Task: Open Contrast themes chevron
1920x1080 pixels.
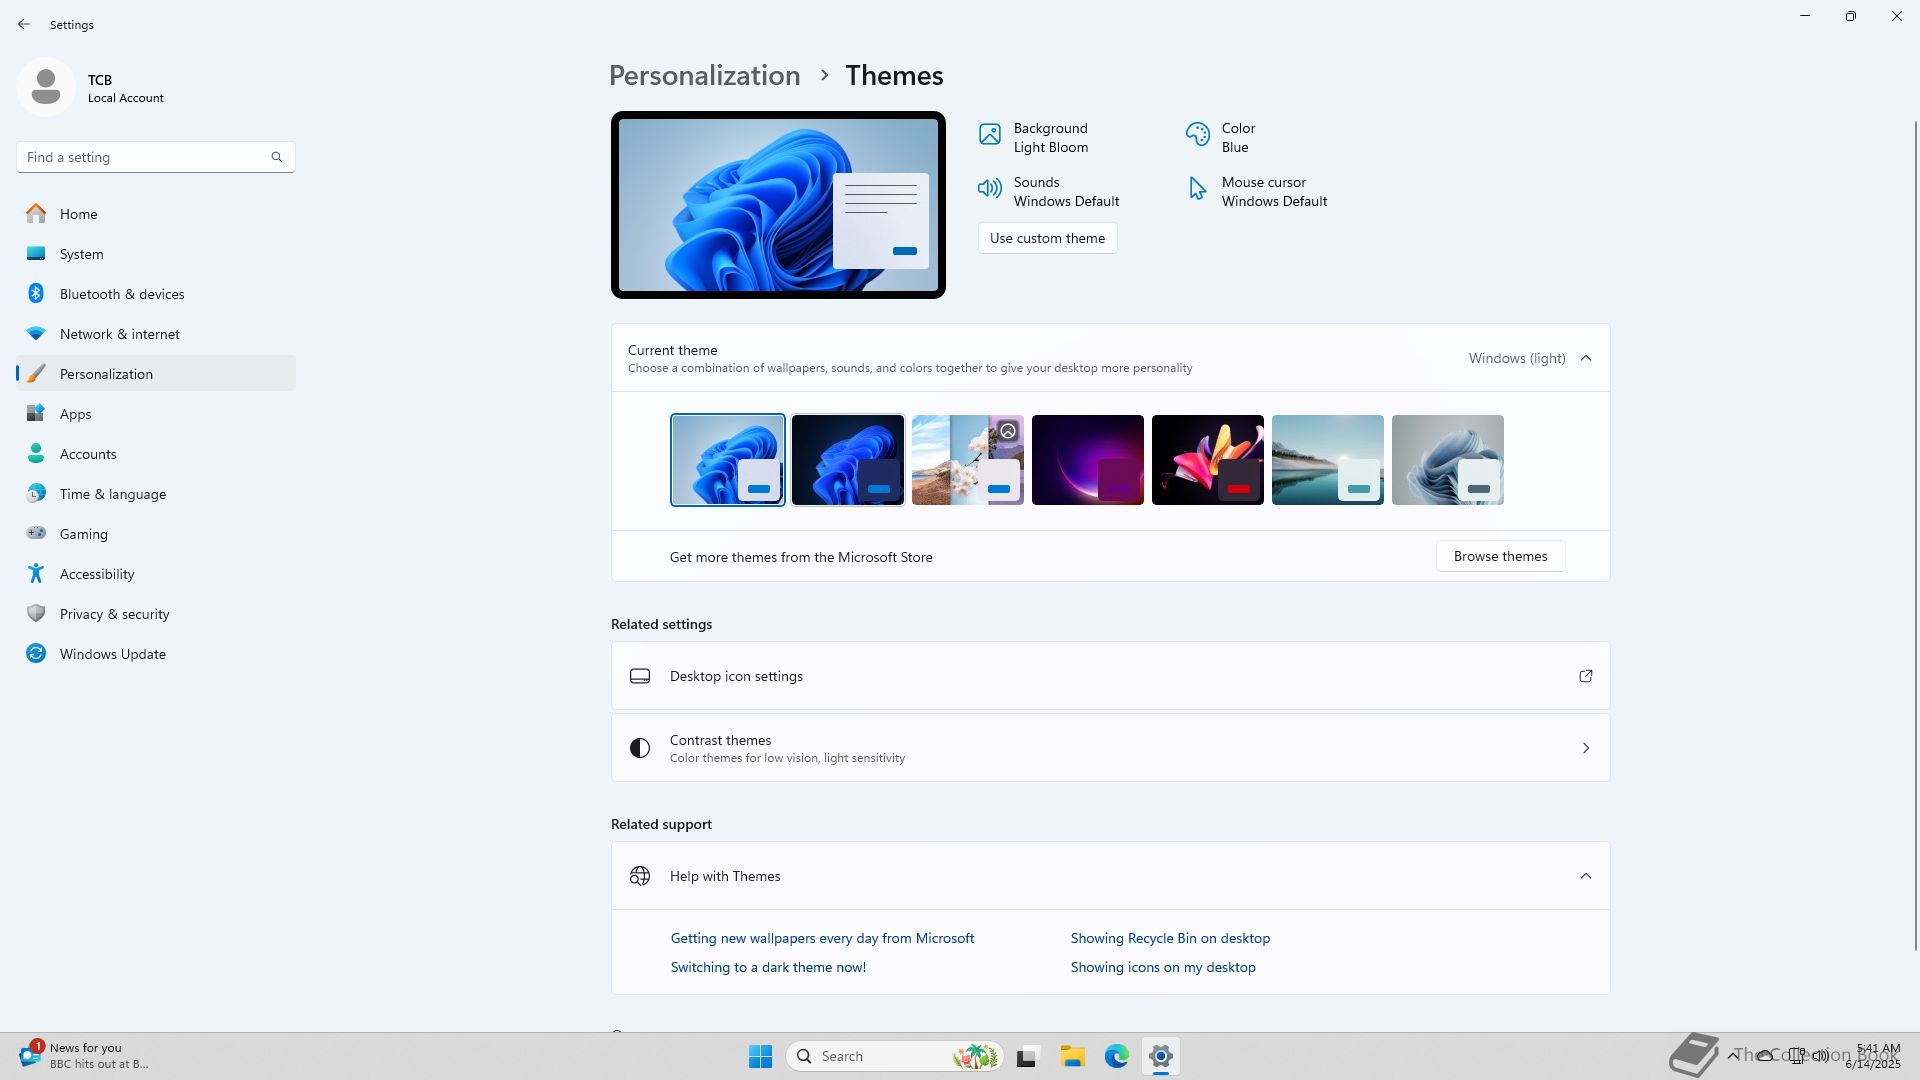Action: click(x=1585, y=748)
